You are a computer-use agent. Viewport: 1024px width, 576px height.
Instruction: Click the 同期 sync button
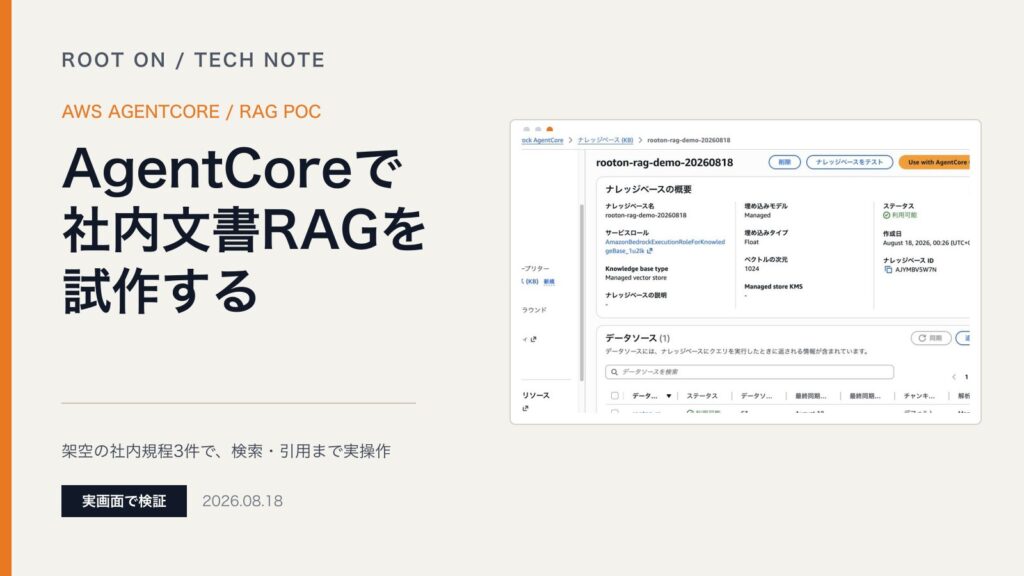point(931,338)
